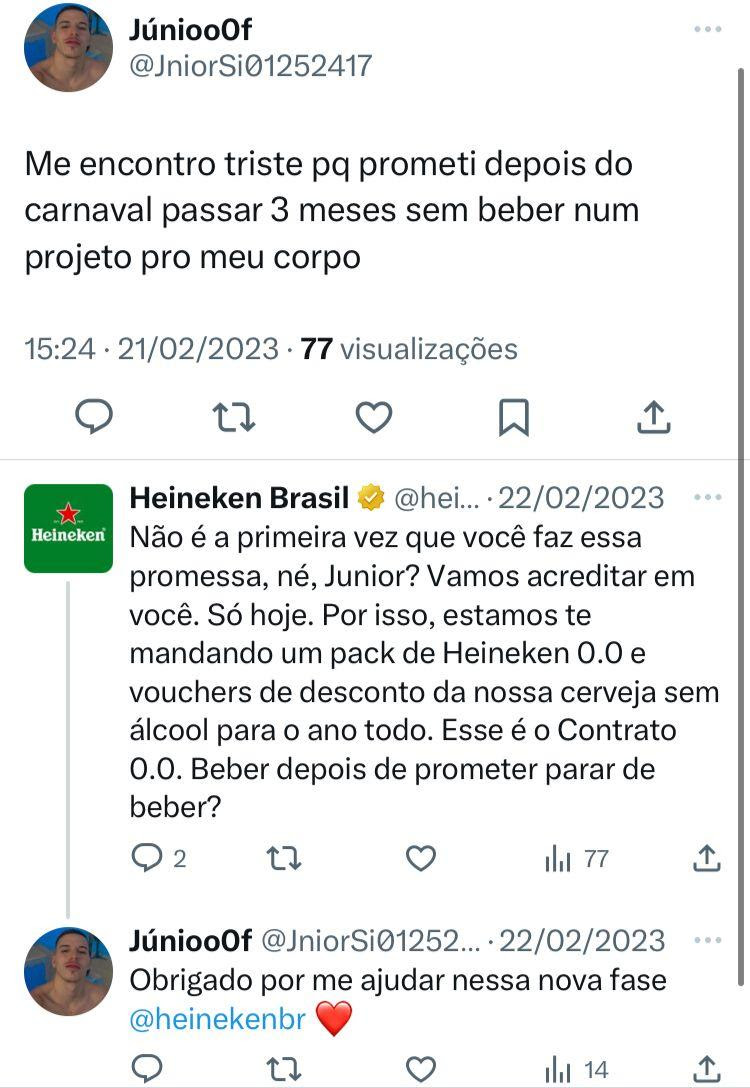Reply to Heineken Brasil's tweet
Screen dimensions: 750x1088
click(147, 857)
